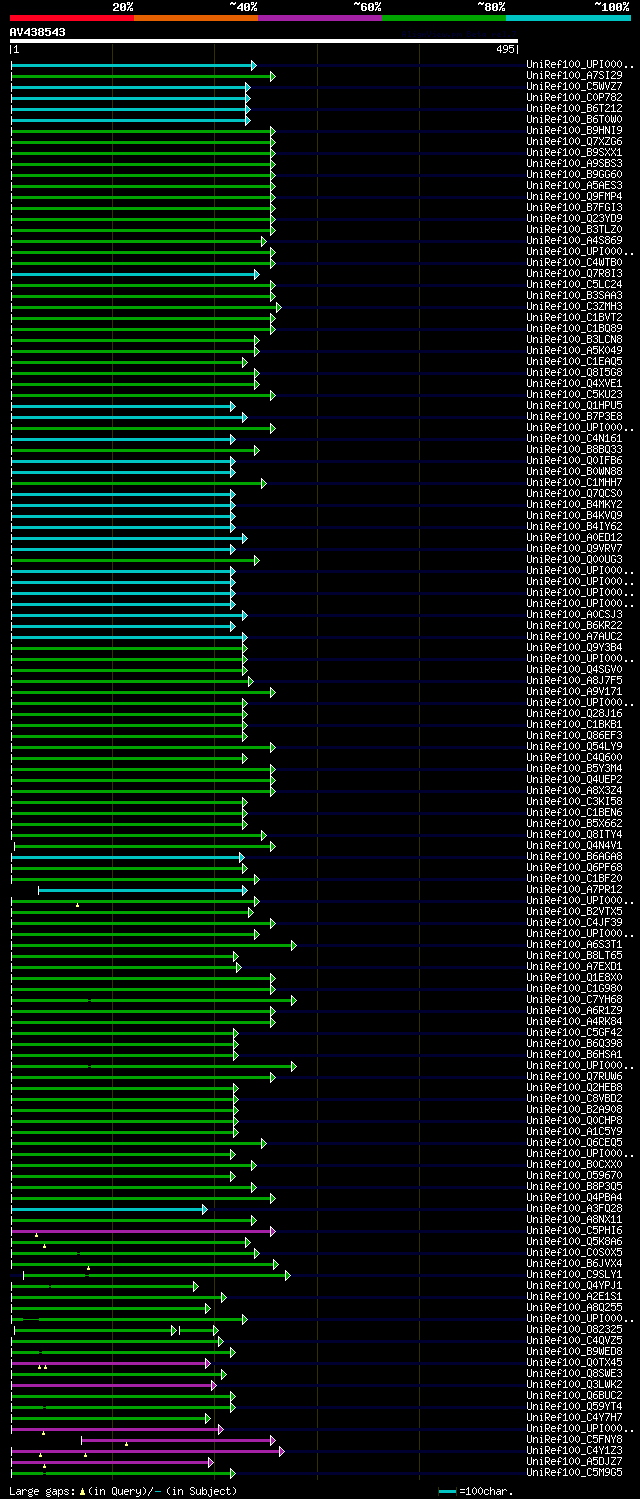Image resolution: width=640 pixels, height=1499 pixels.
Task: Select the UniRef100_Q7R8I3 label
Action: click(x=574, y=273)
